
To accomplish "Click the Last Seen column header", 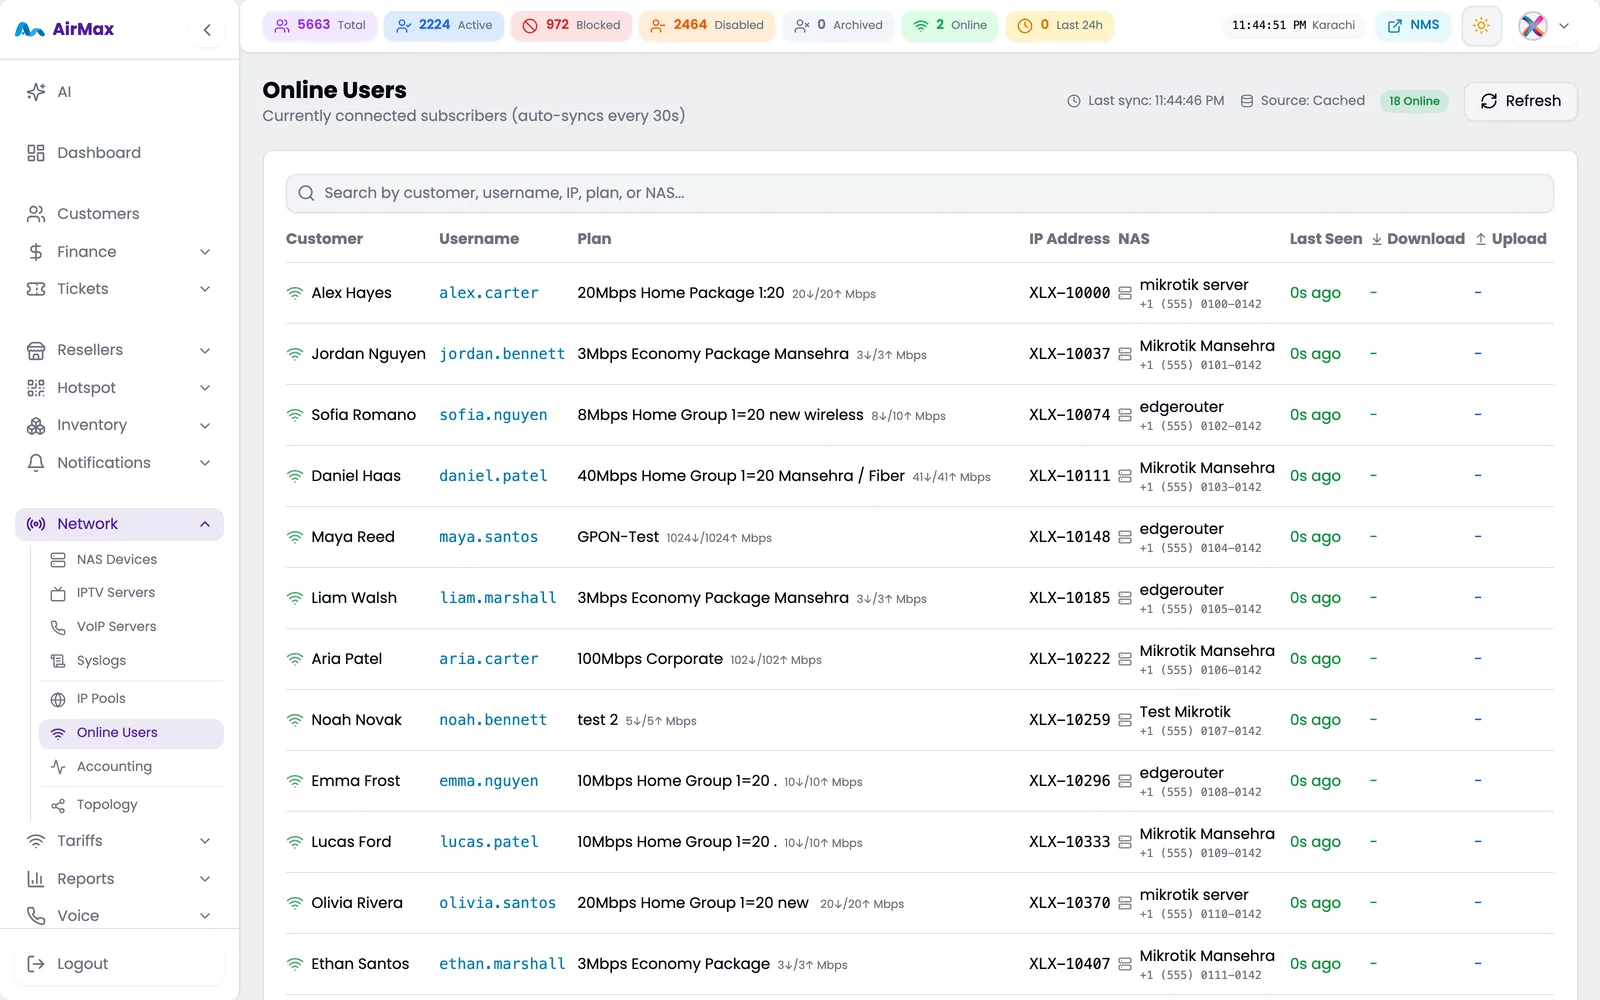I will coord(1326,239).
